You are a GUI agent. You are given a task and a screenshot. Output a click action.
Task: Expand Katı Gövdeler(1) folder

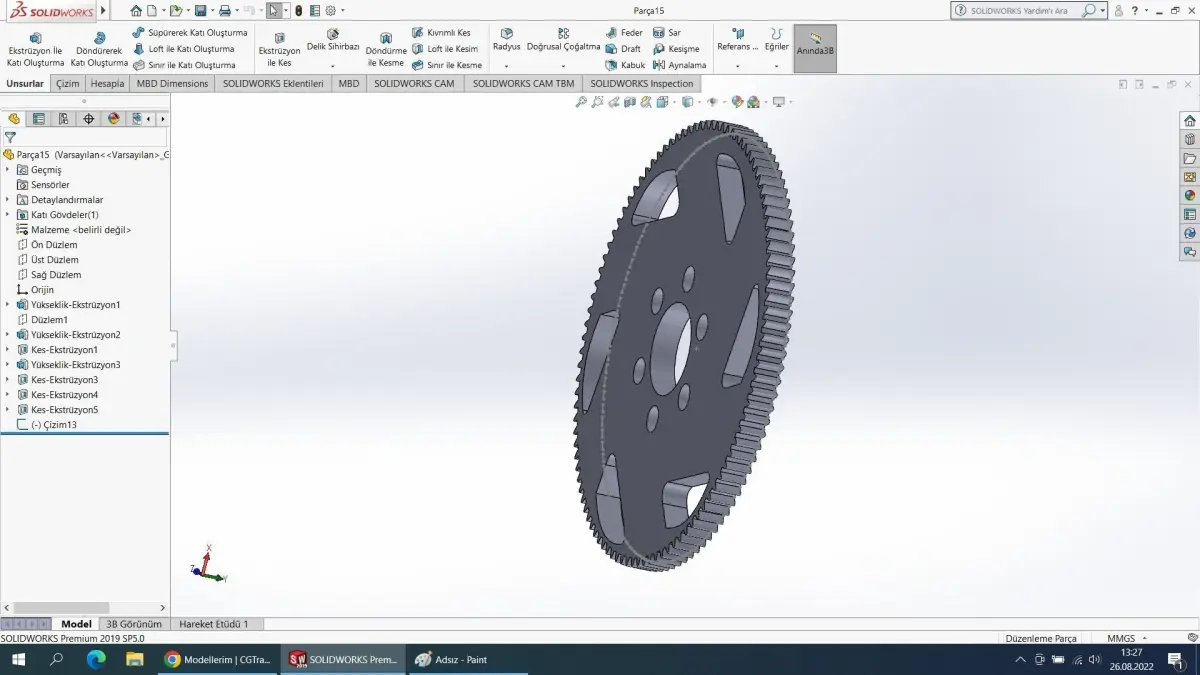(8, 215)
